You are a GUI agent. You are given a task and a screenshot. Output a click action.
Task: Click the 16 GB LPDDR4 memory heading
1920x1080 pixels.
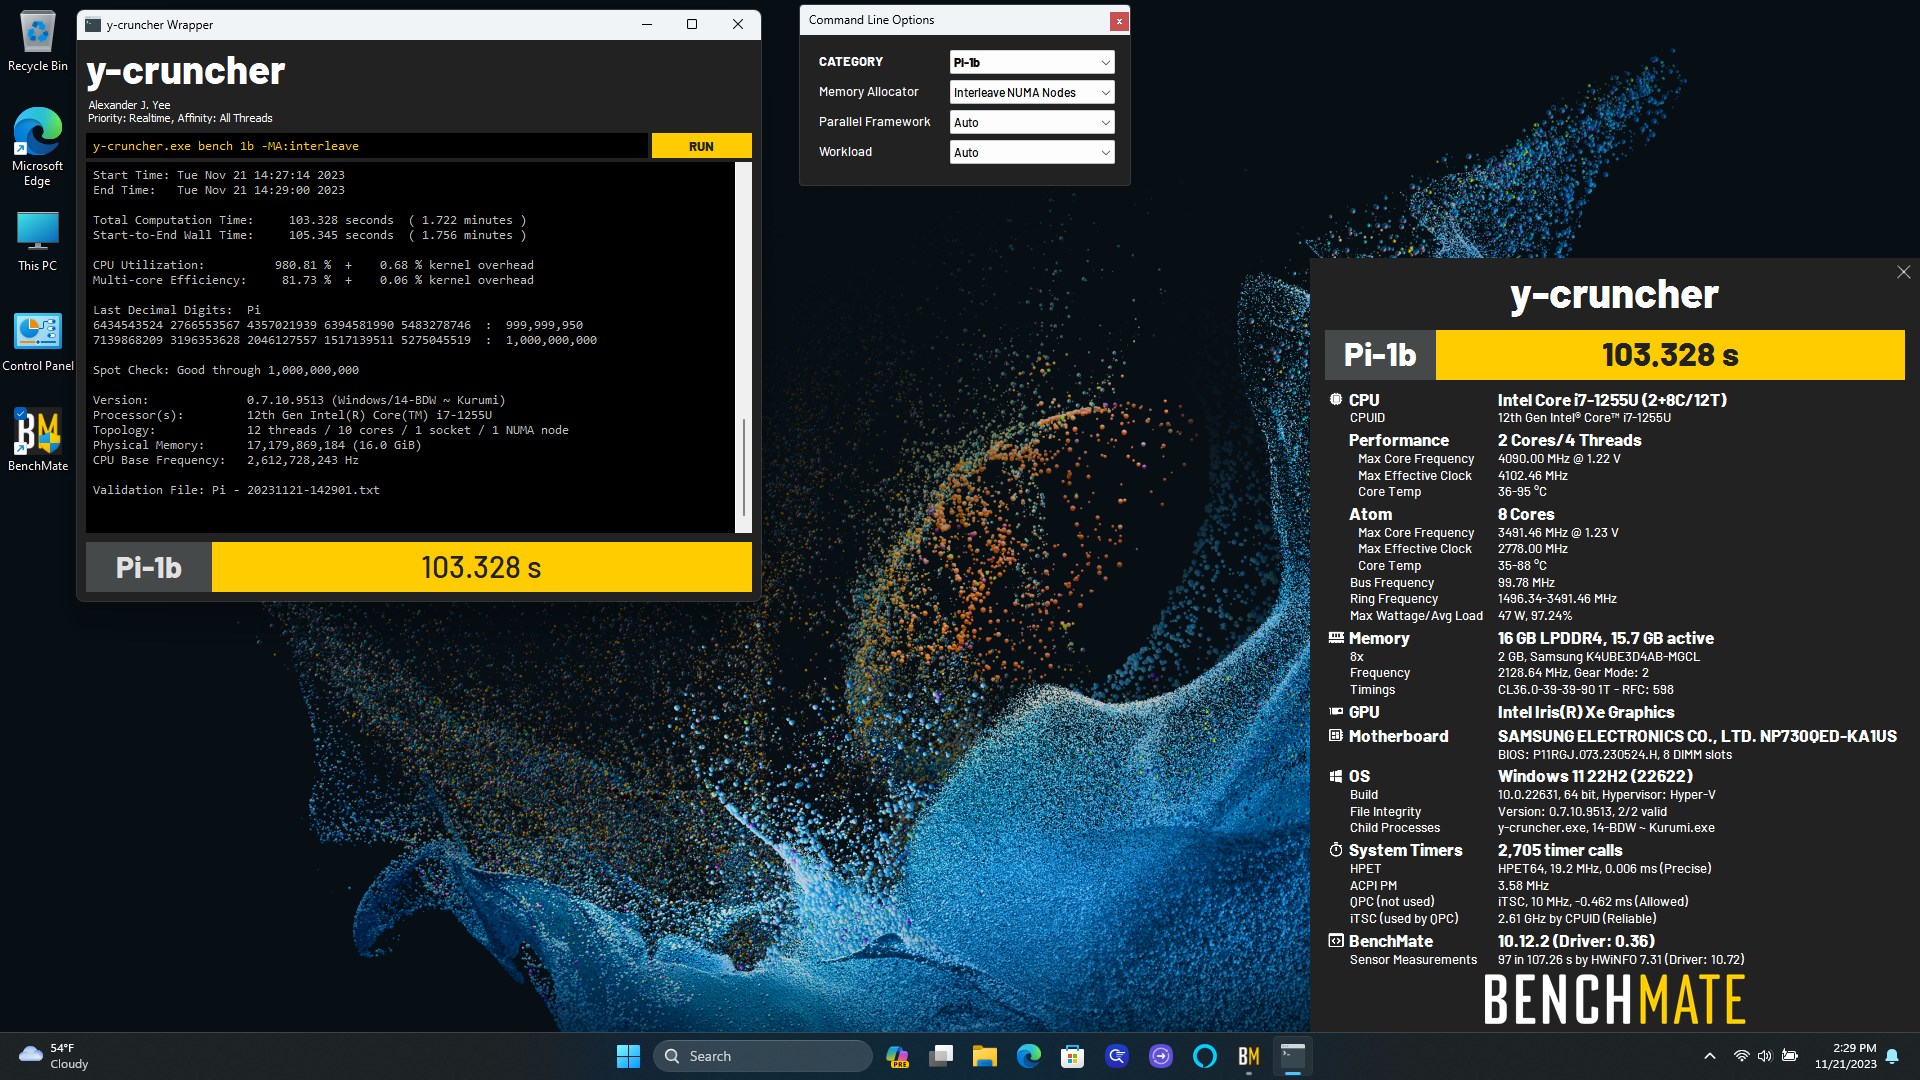click(x=1605, y=638)
